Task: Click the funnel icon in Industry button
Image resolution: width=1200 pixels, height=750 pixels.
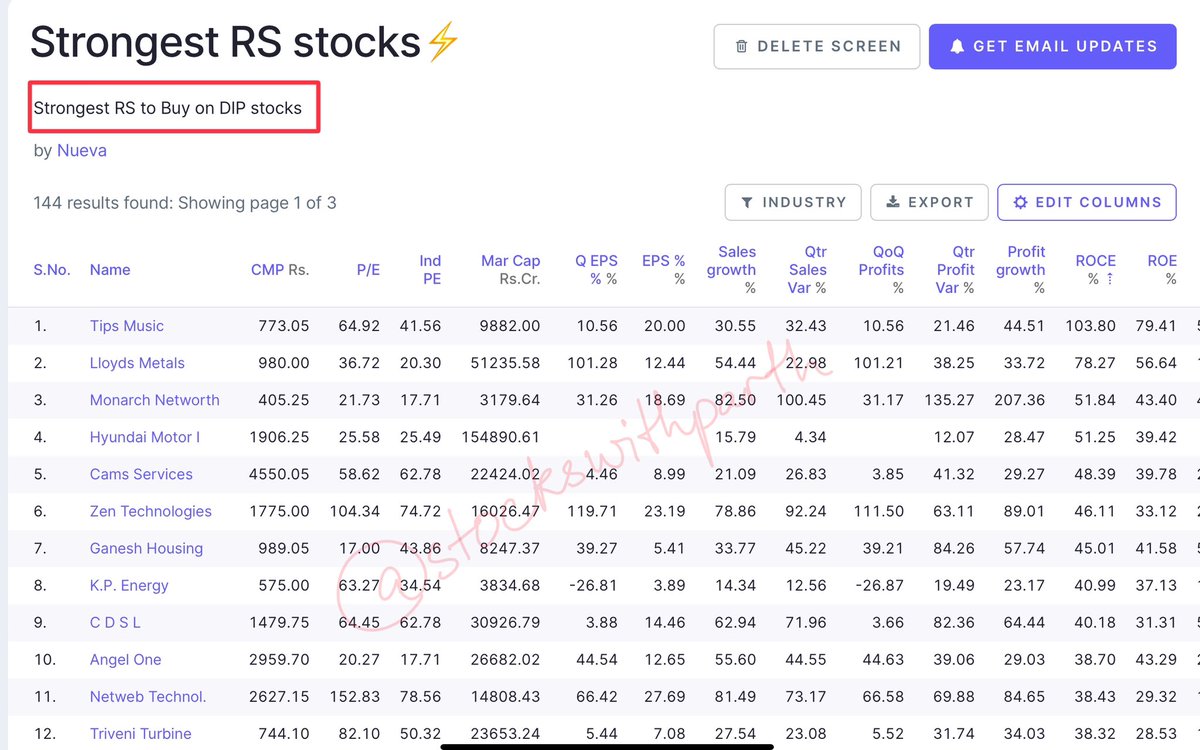Action: pyautogui.click(x=747, y=202)
